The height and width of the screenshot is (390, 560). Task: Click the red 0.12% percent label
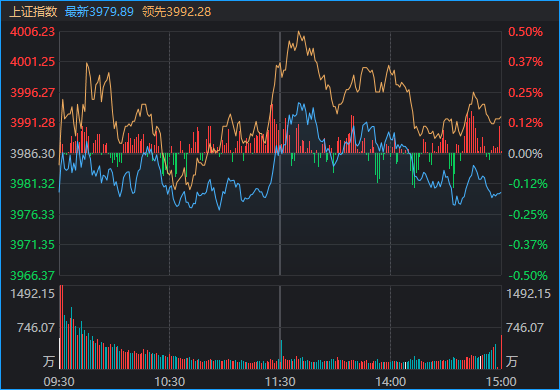(x=525, y=123)
